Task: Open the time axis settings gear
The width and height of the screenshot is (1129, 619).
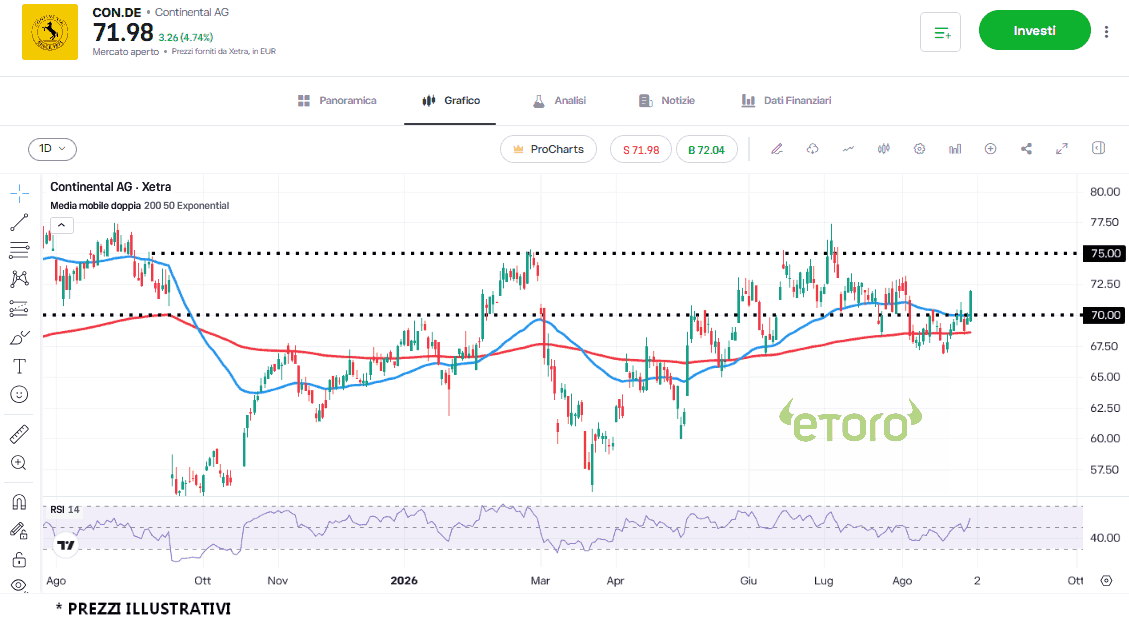Action: tap(1107, 581)
